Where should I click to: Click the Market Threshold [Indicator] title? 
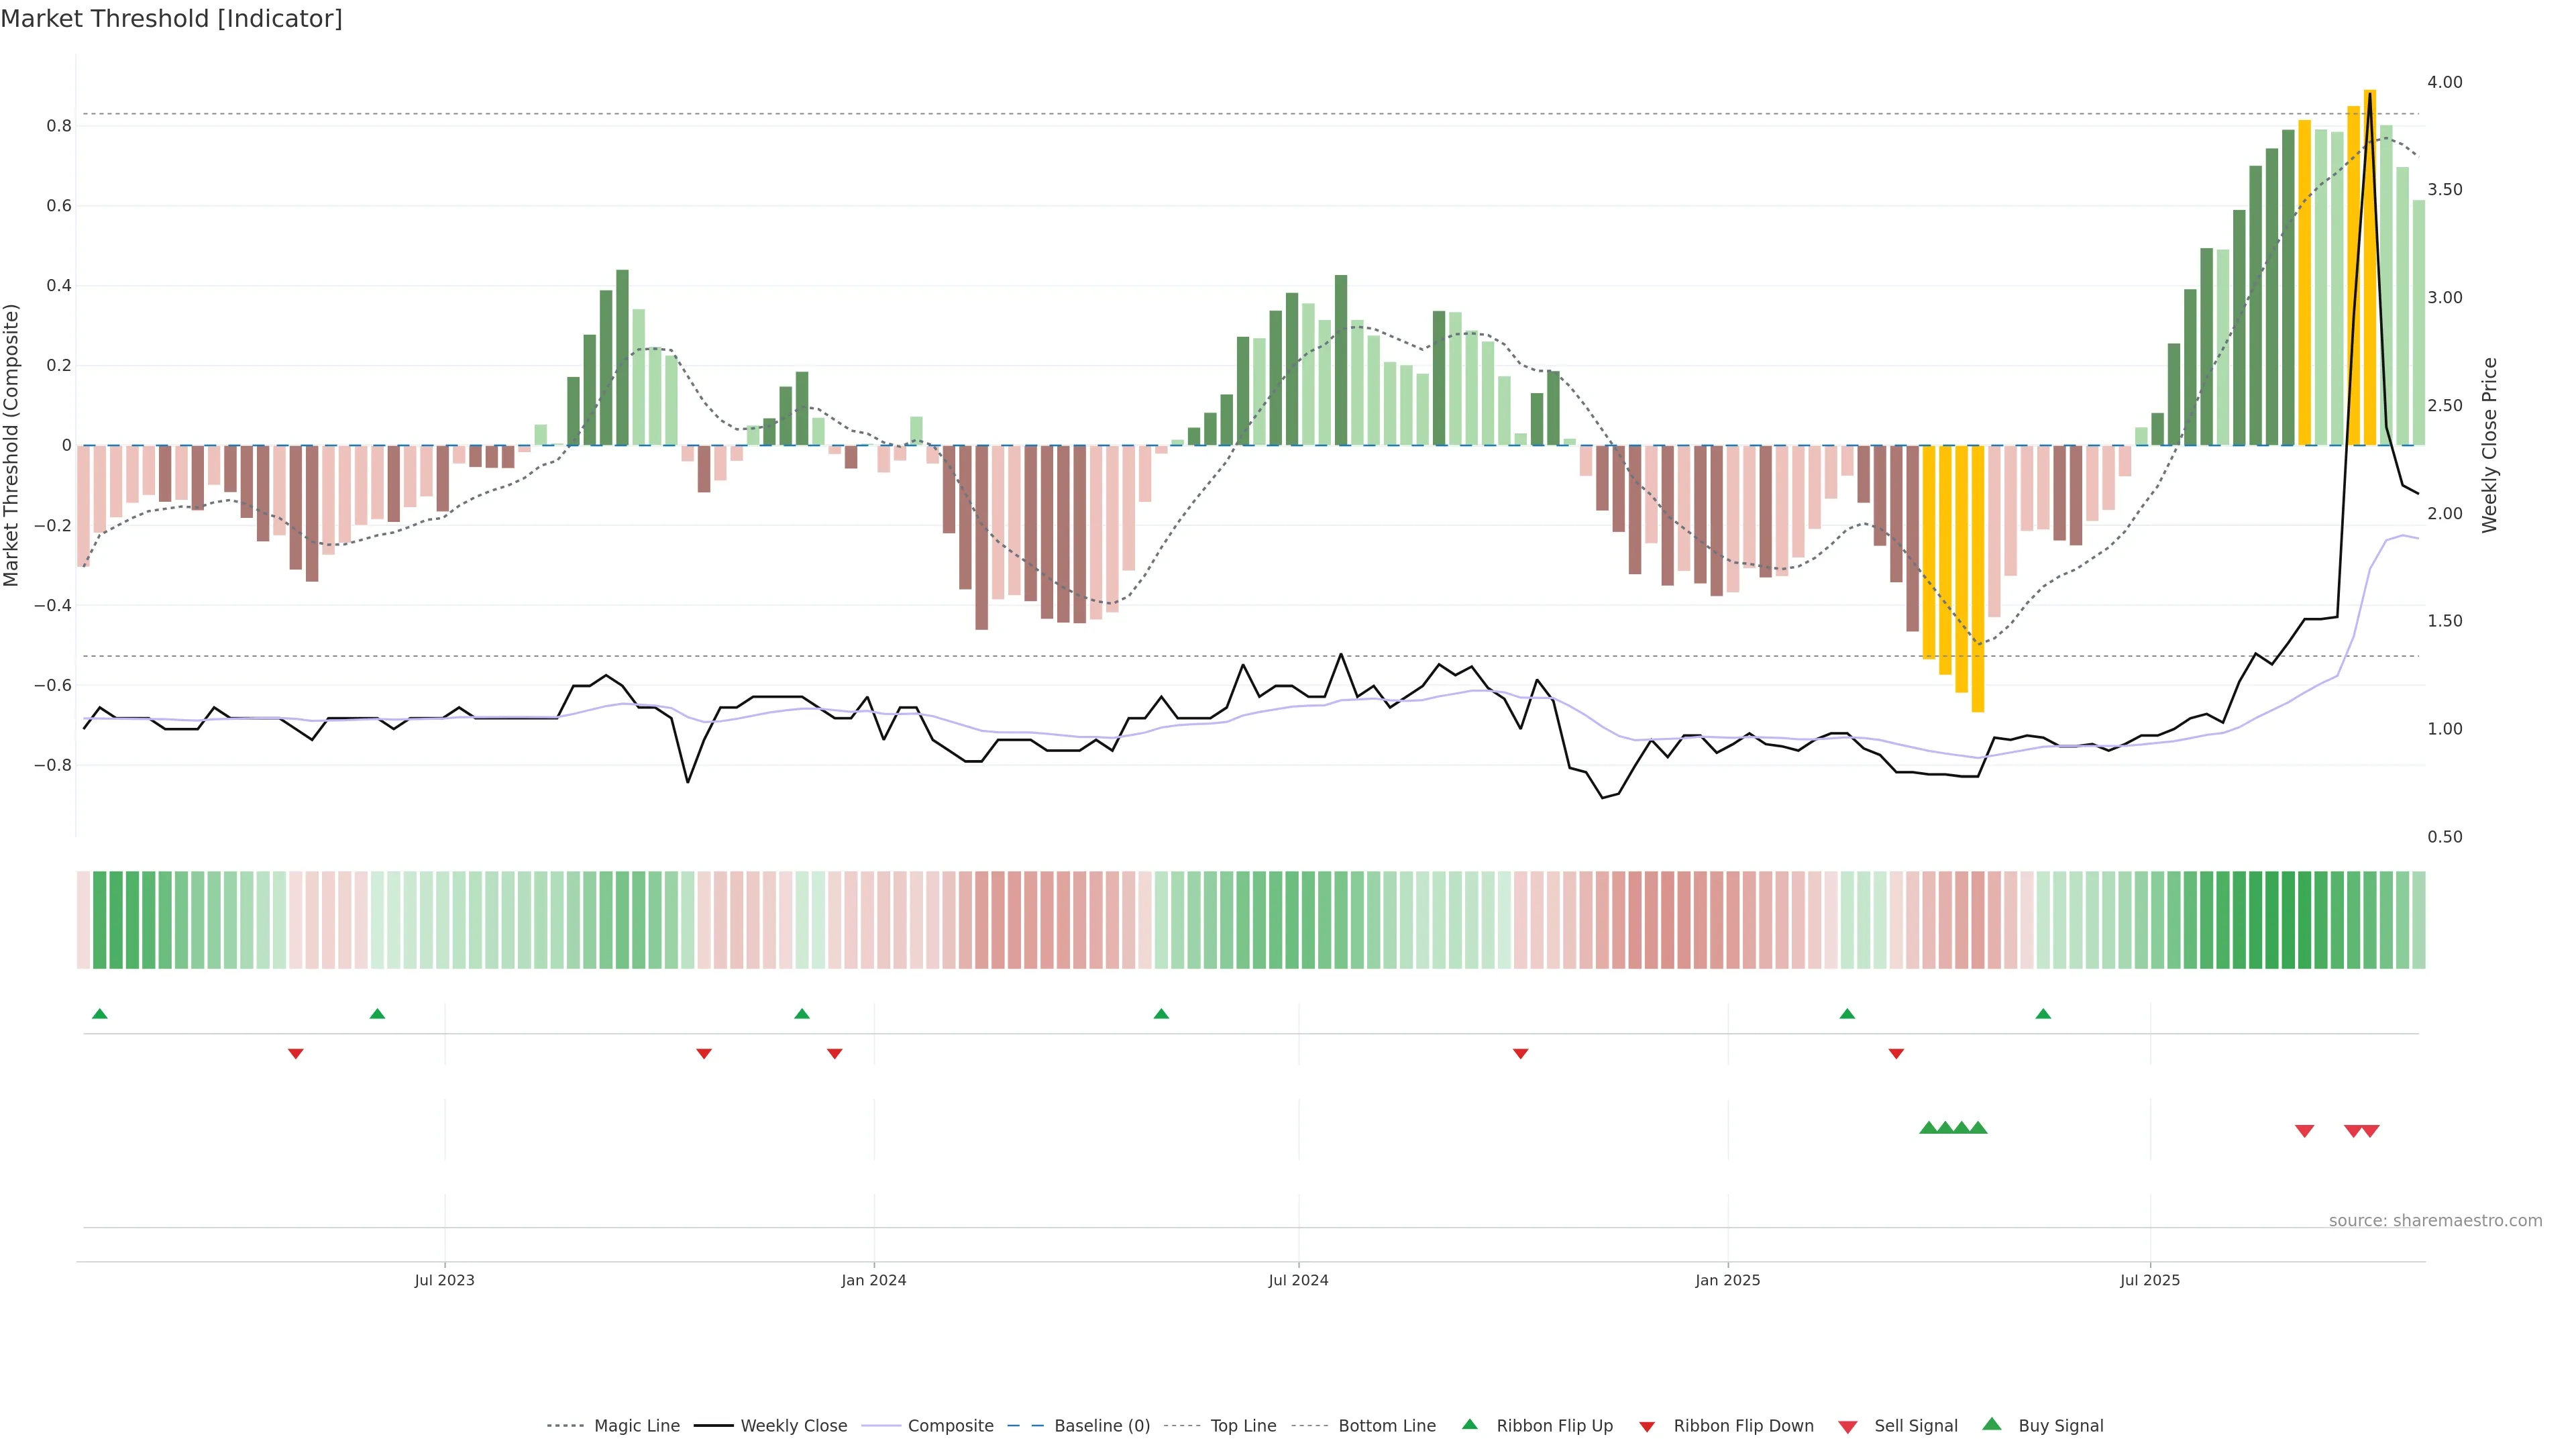click(x=171, y=19)
